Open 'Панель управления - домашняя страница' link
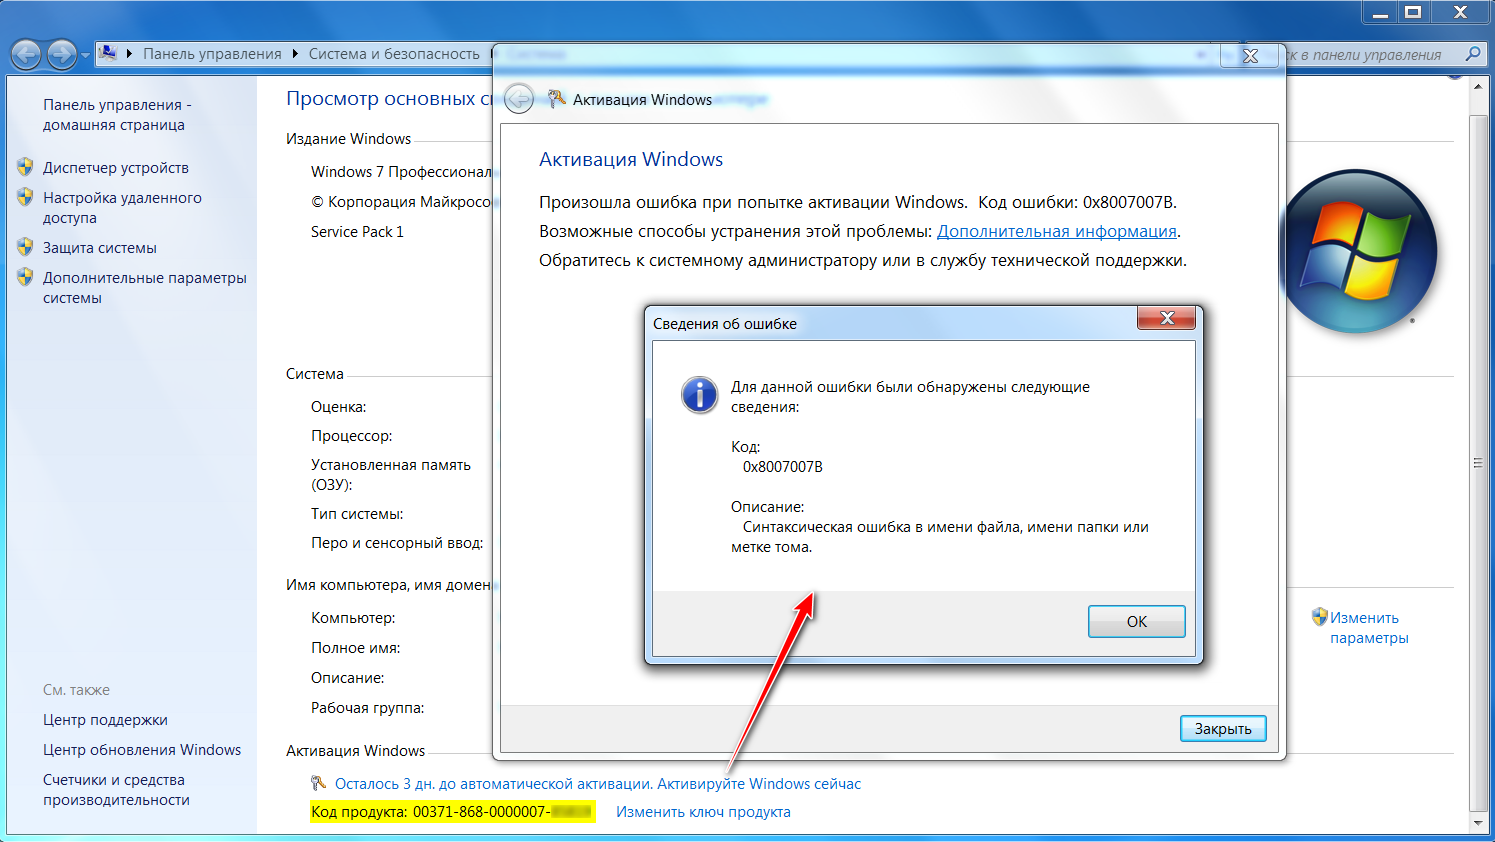This screenshot has height=842, width=1495. pos(117,115)
